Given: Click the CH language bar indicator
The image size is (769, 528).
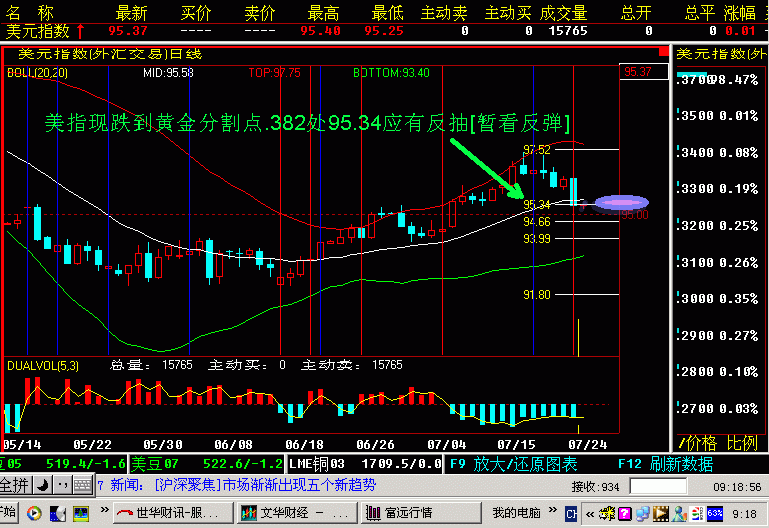Looking at the screenshot, I should click(571, 514).
